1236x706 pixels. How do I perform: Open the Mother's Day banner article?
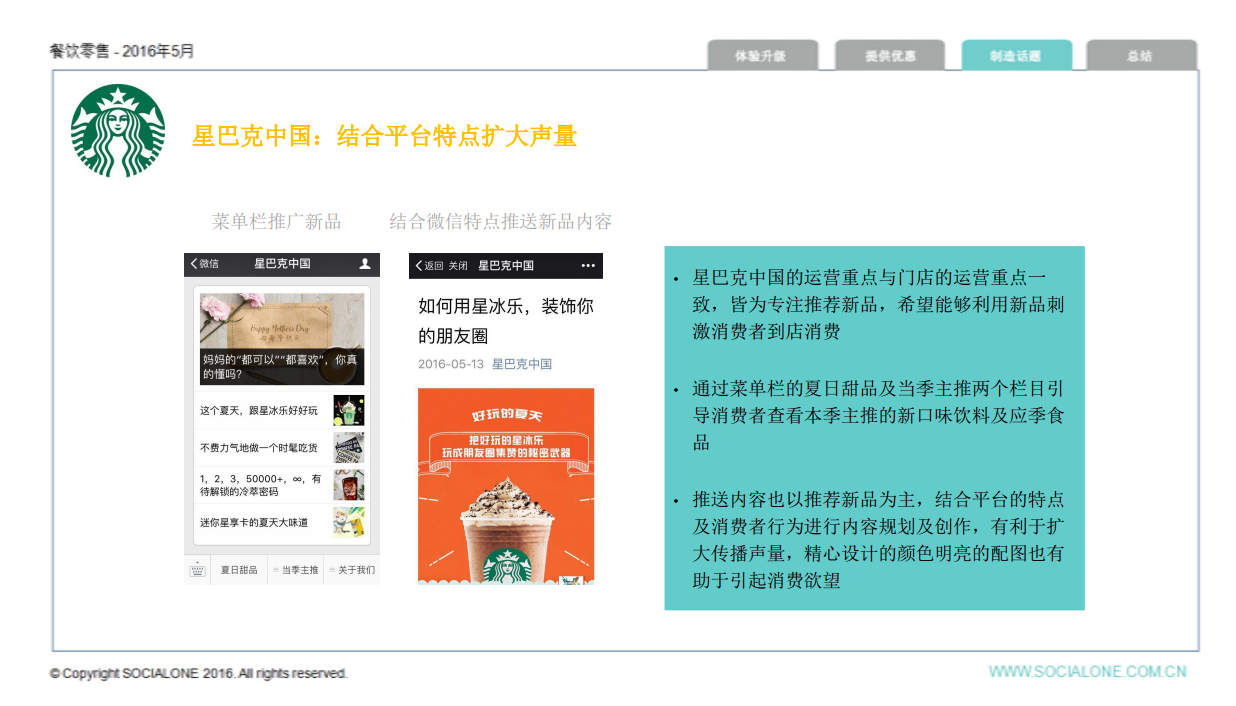(282, 339)
